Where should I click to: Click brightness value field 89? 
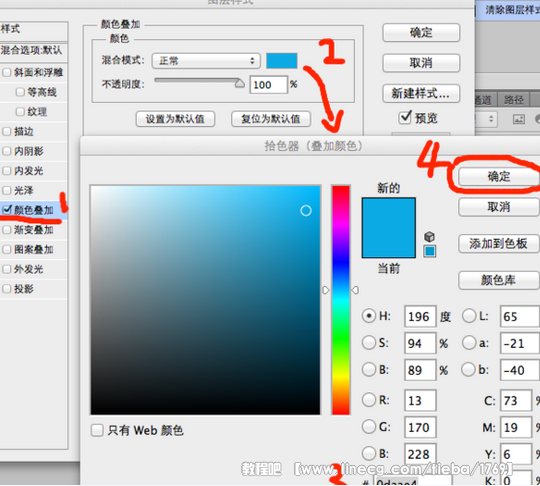click(420, 370)
